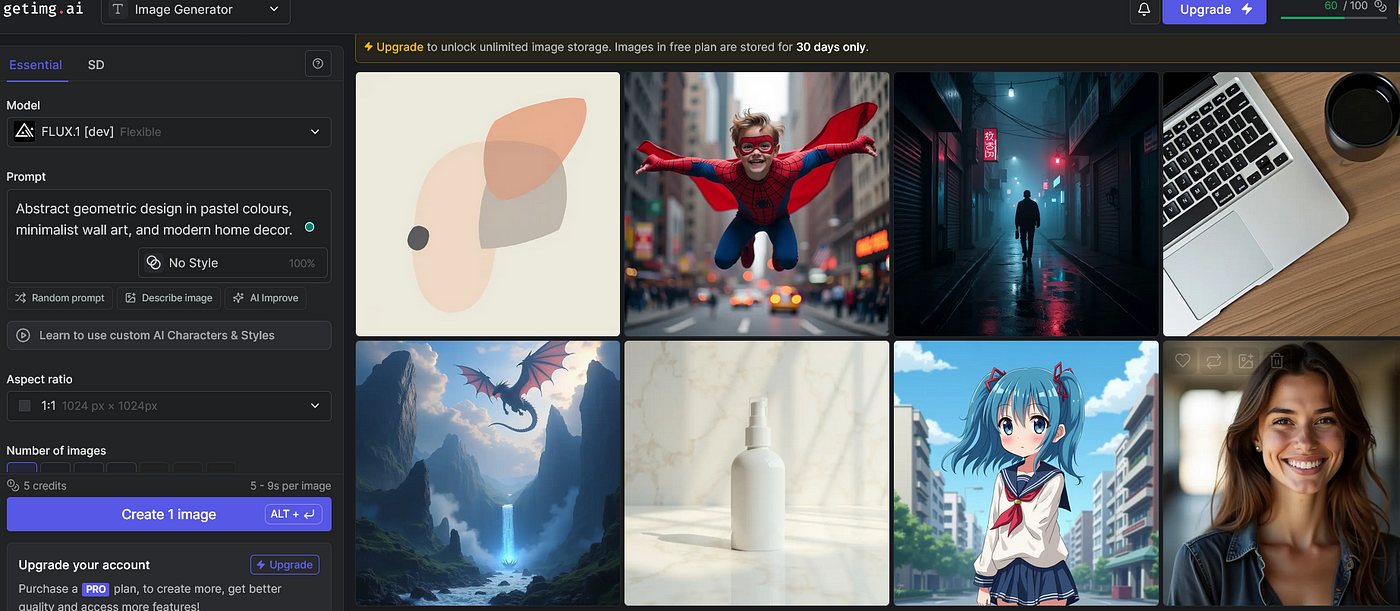Viewport: 1400px width, 611px height.
Task: Click the help question mark icon
Action: coord(318,64)
